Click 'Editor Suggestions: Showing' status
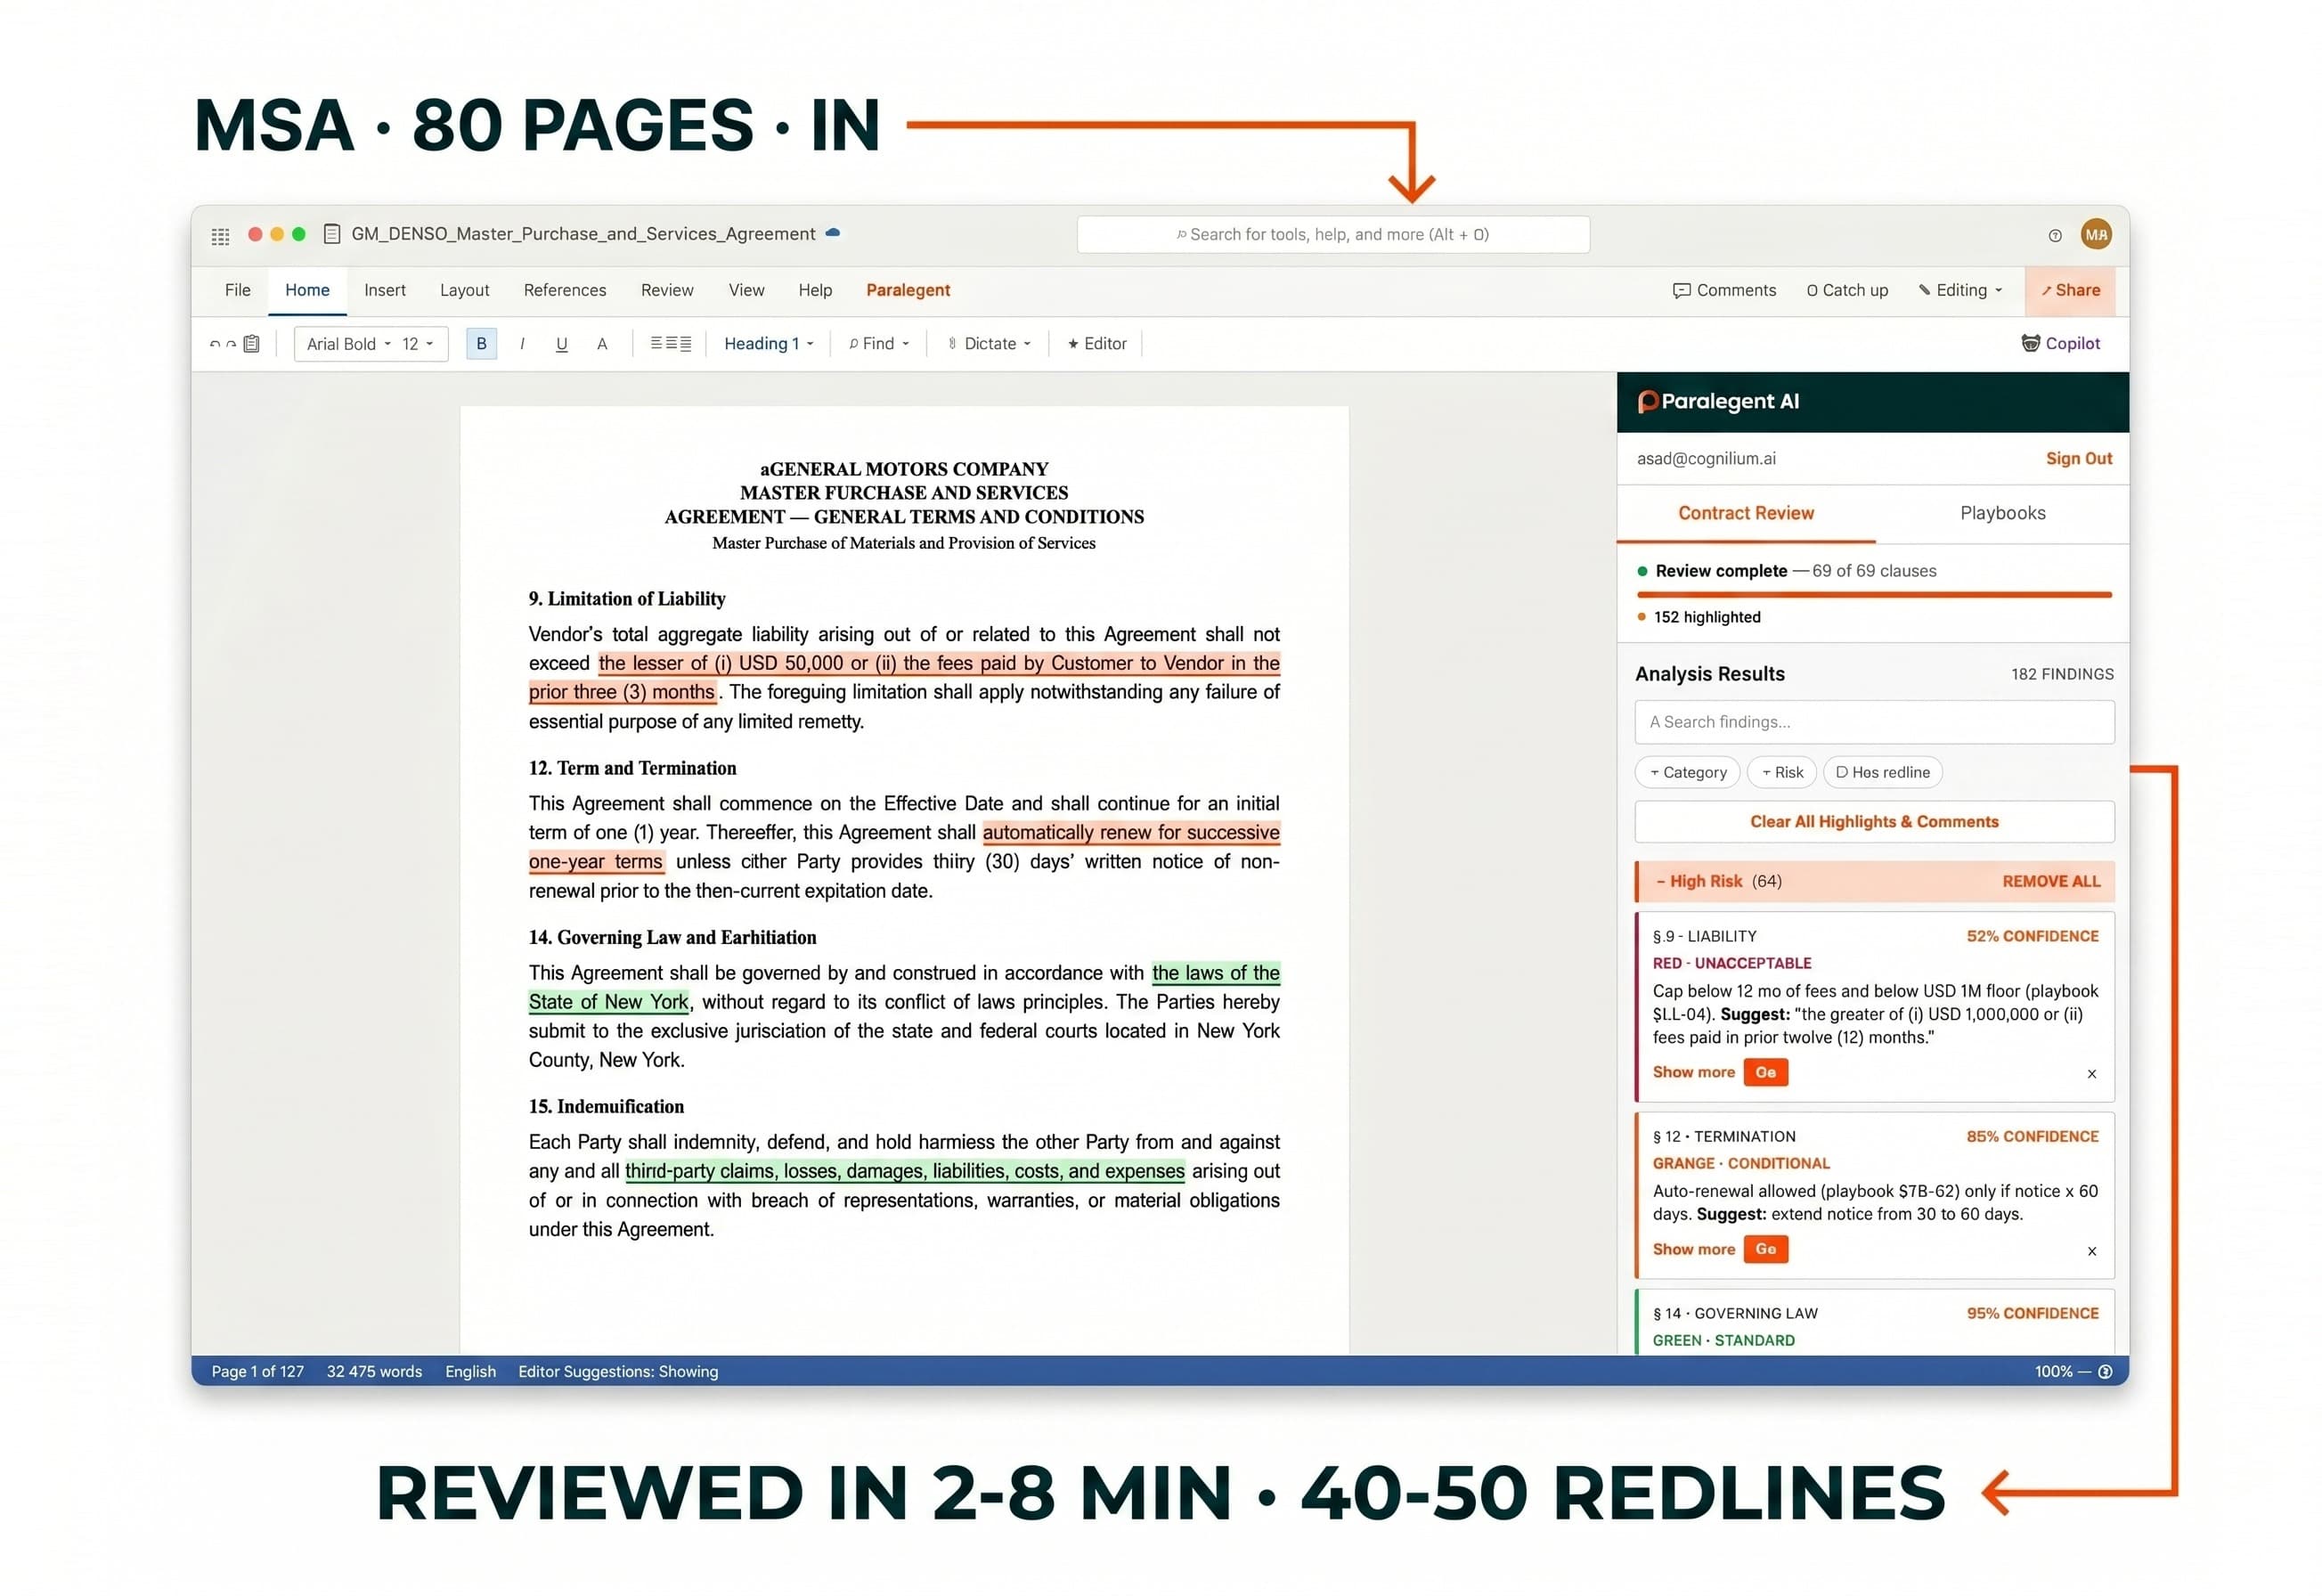Image resolution: width=2322 pixels, height=1596 pixels. coord(618,1373)
